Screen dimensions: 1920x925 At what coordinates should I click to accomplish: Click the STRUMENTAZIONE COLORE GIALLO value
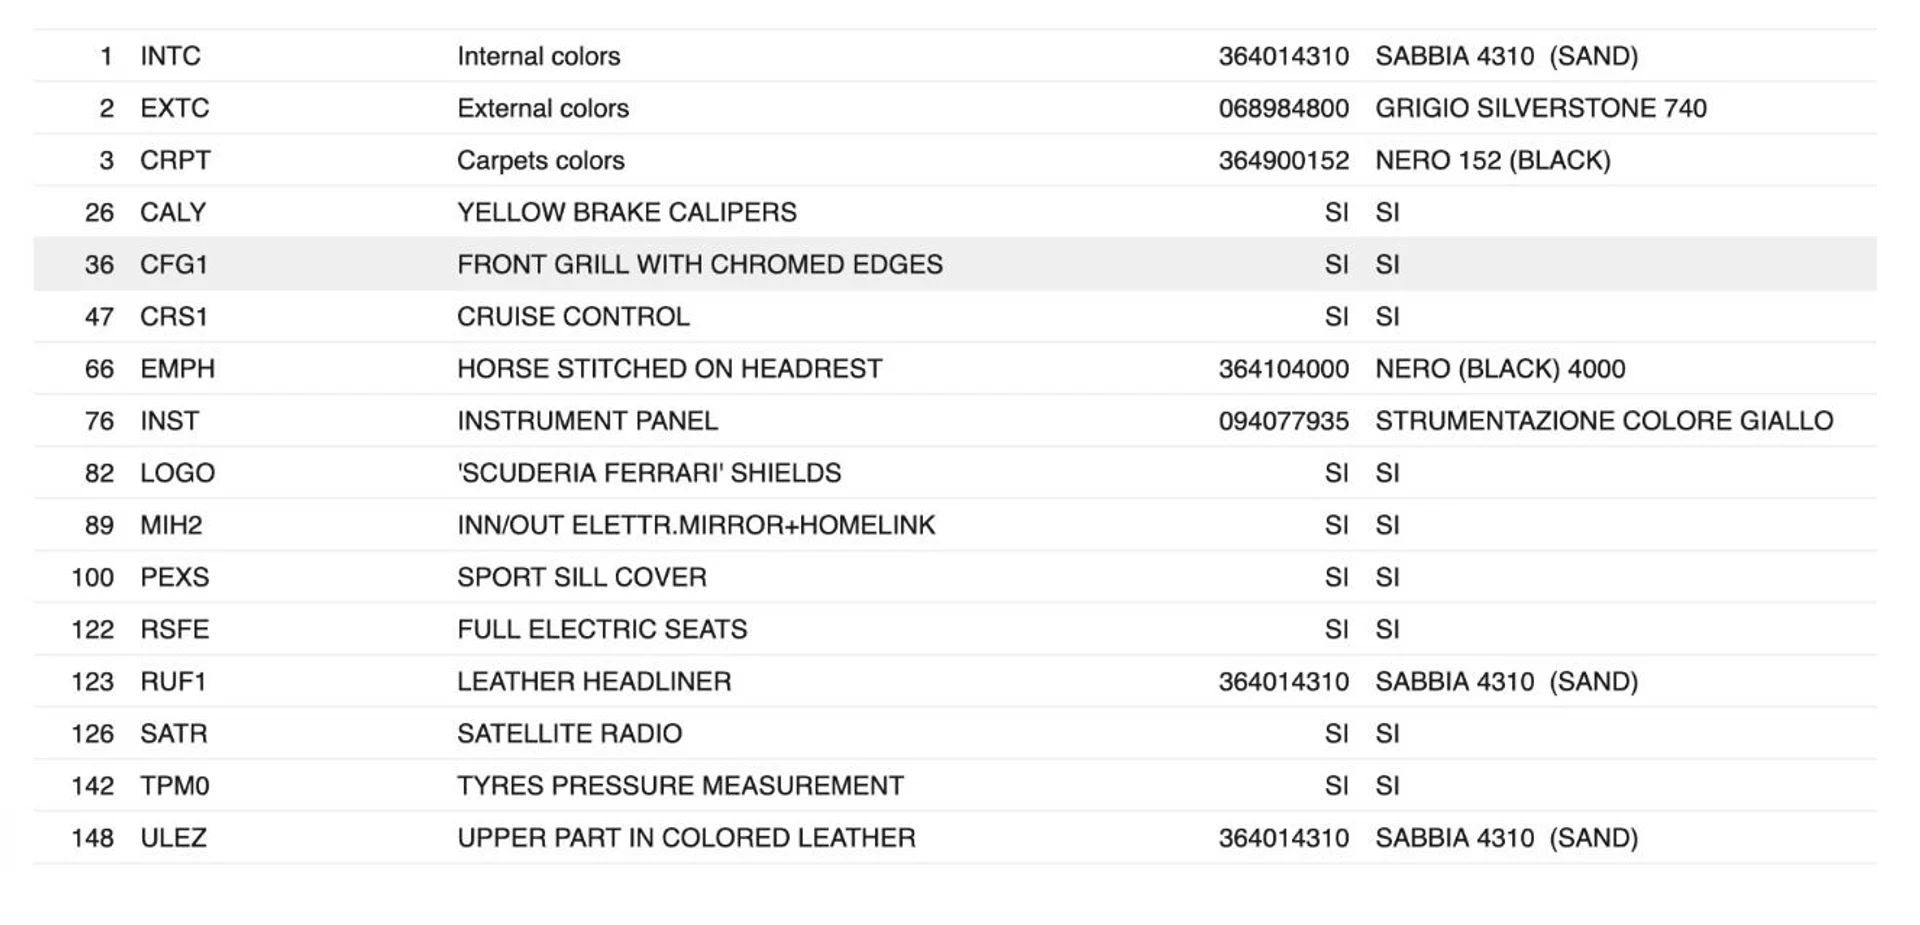tap(1604, 420)
